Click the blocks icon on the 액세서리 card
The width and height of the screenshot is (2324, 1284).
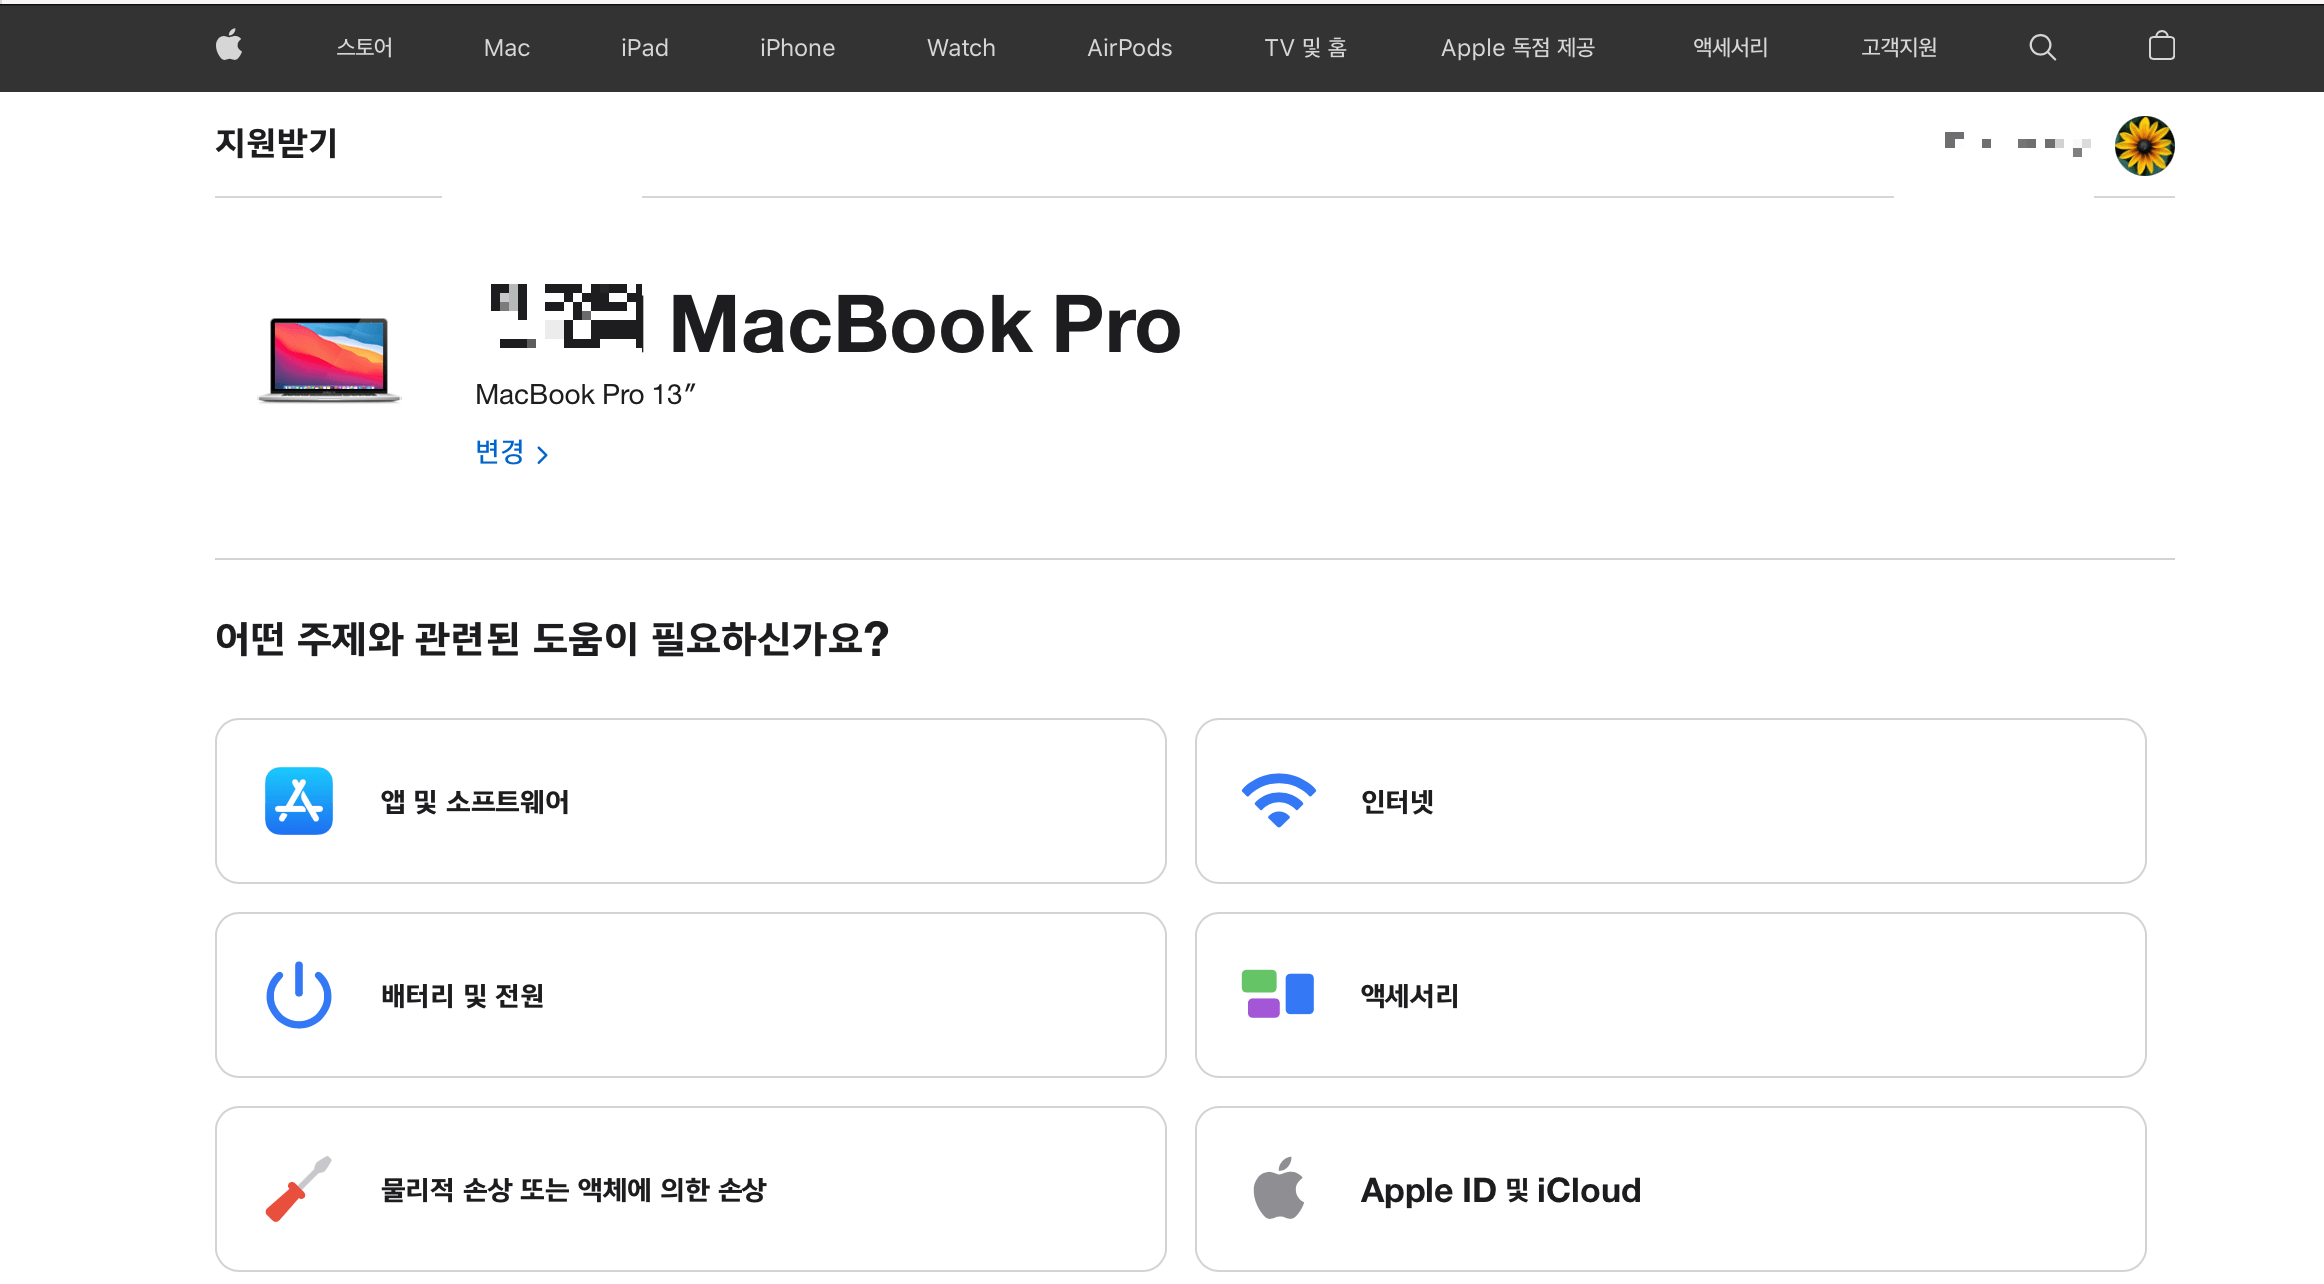tap(1277, 994)
